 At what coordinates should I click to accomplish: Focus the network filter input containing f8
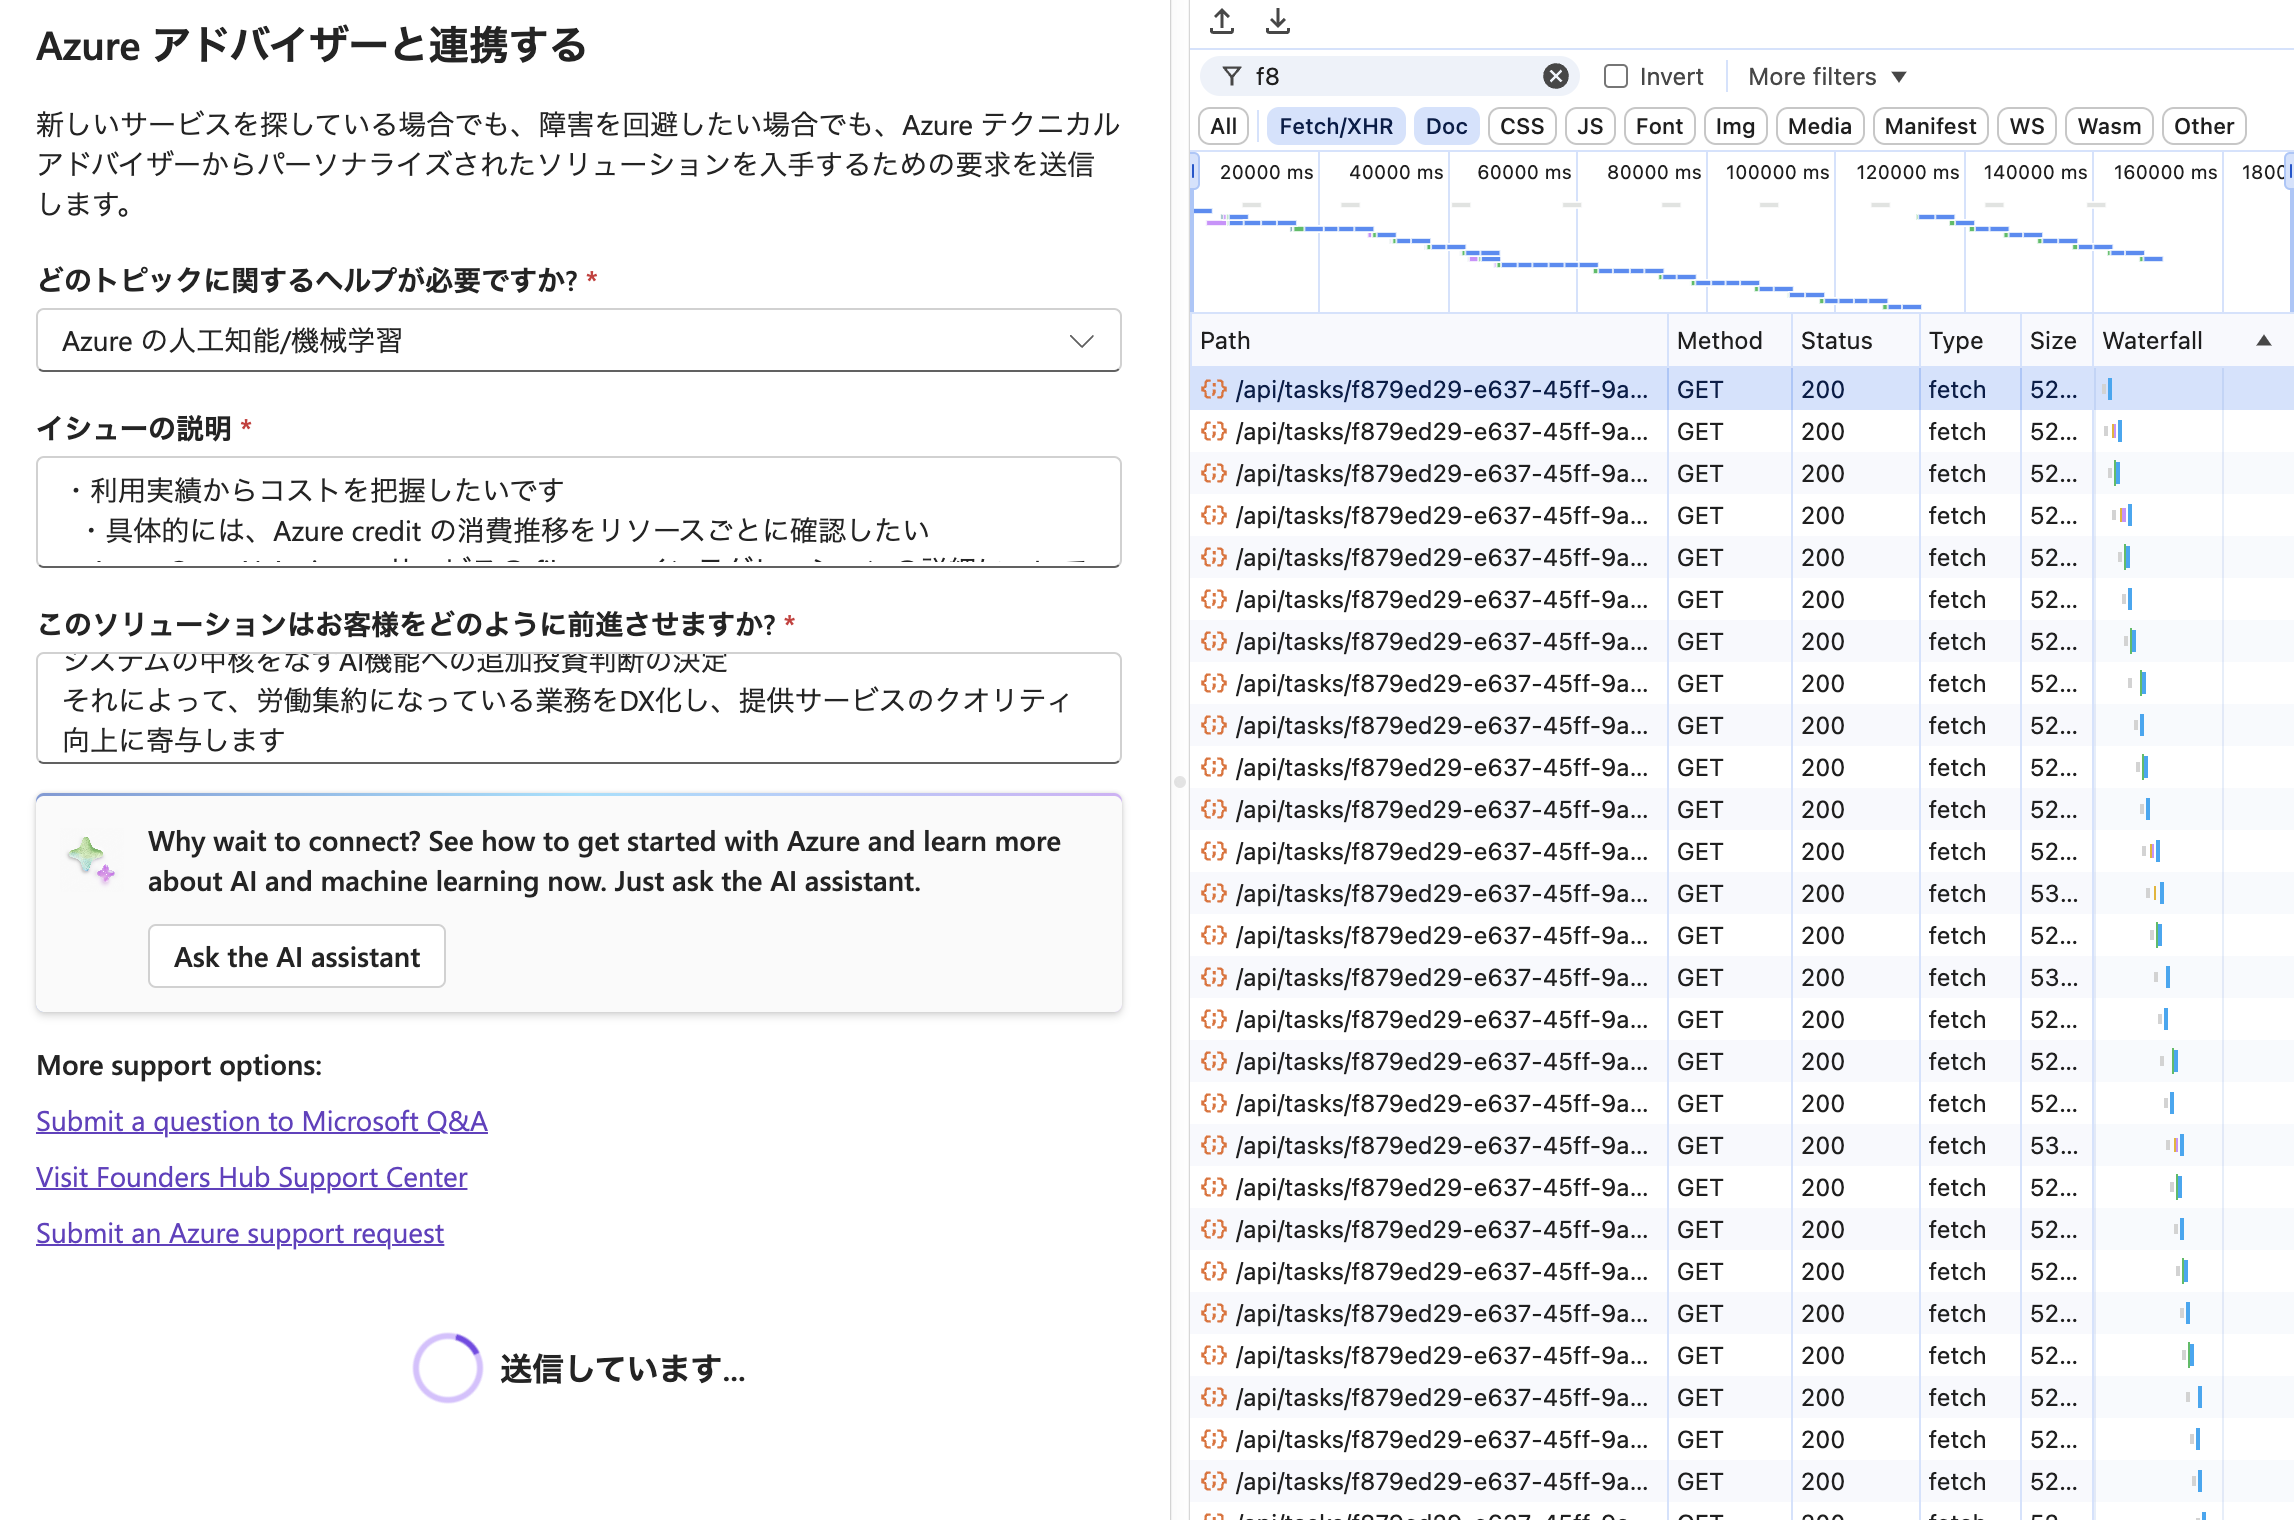pyautogui.click(x=1392, y=77)
